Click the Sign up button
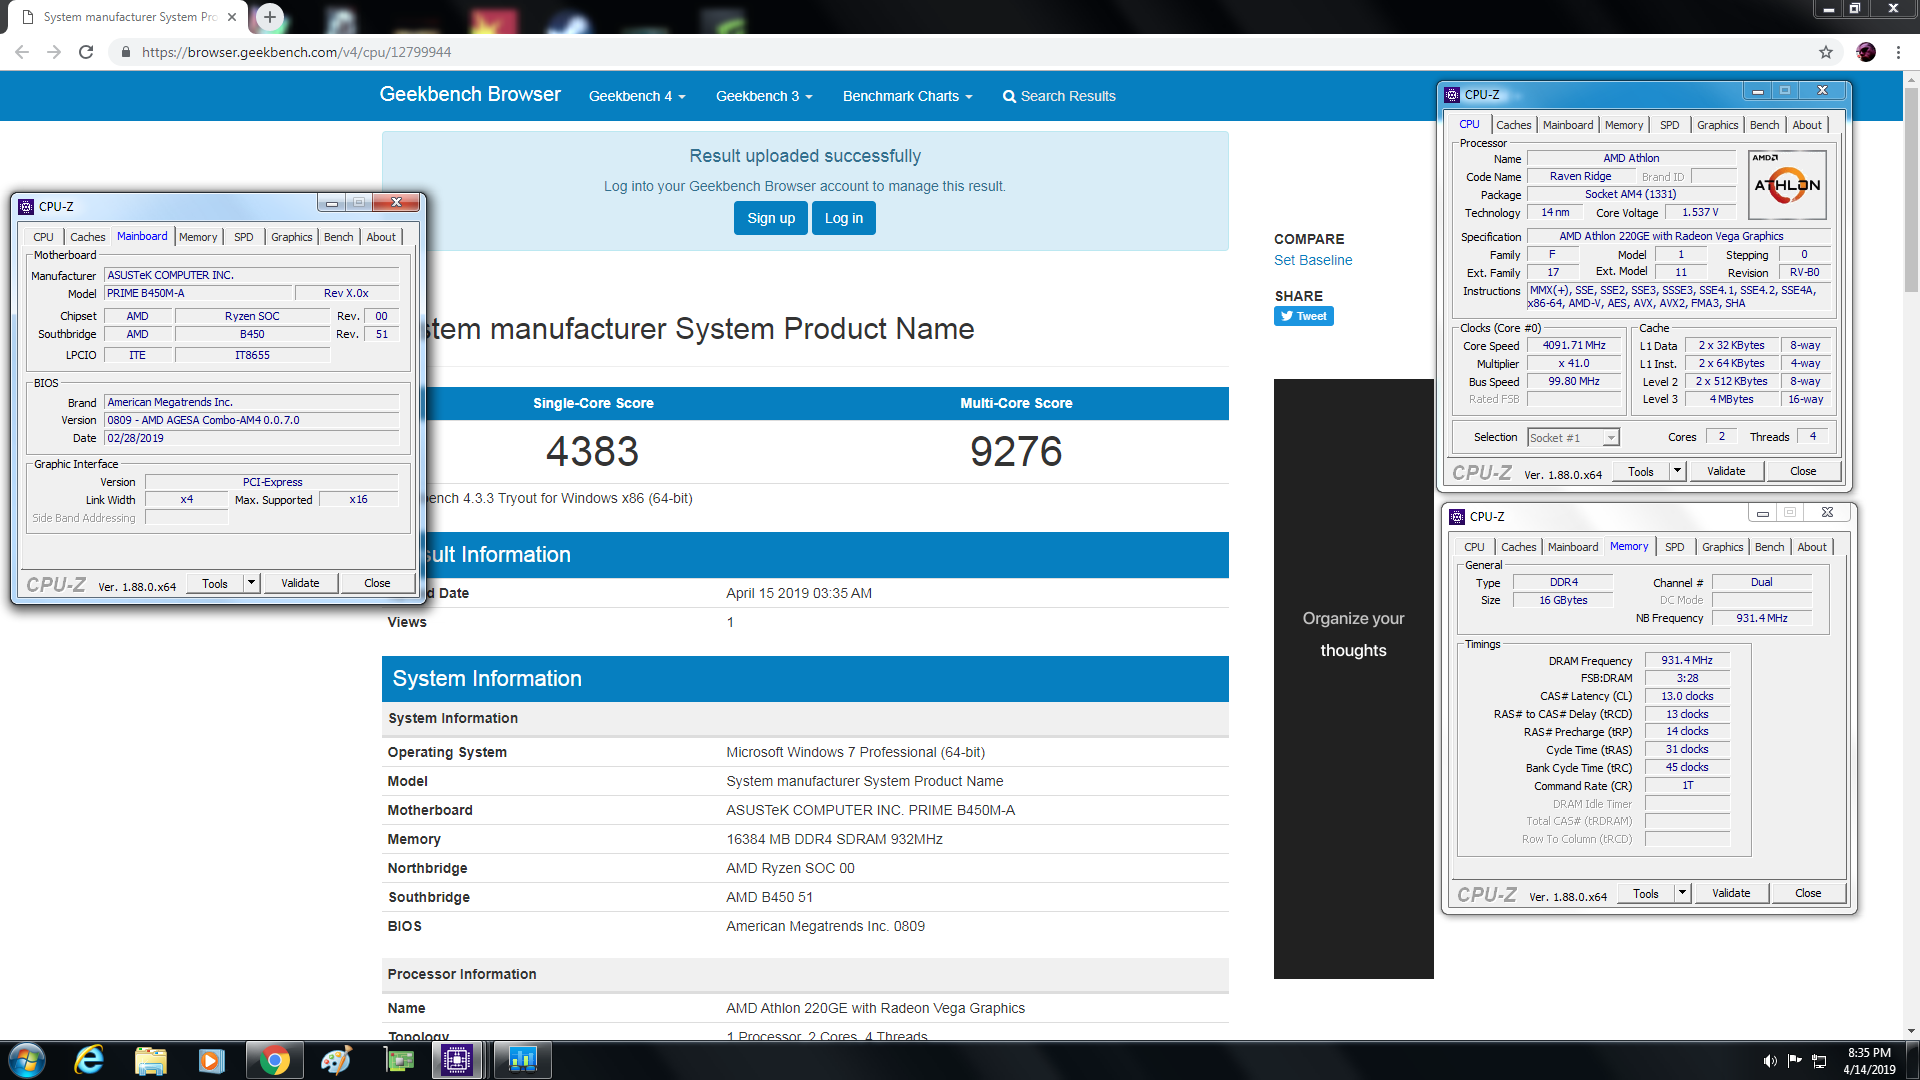The width and height of the screenshot is (1920, 1080). [x=771, y=218]
